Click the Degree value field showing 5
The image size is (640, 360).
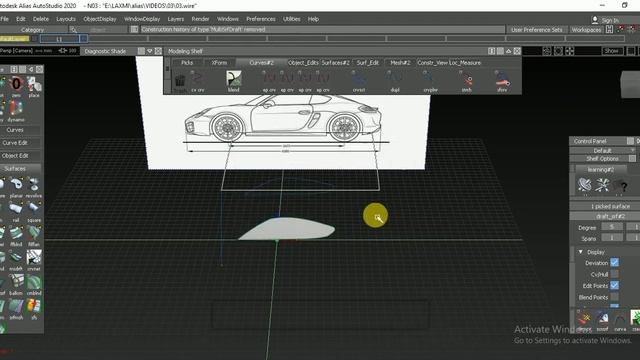point(612,227)
